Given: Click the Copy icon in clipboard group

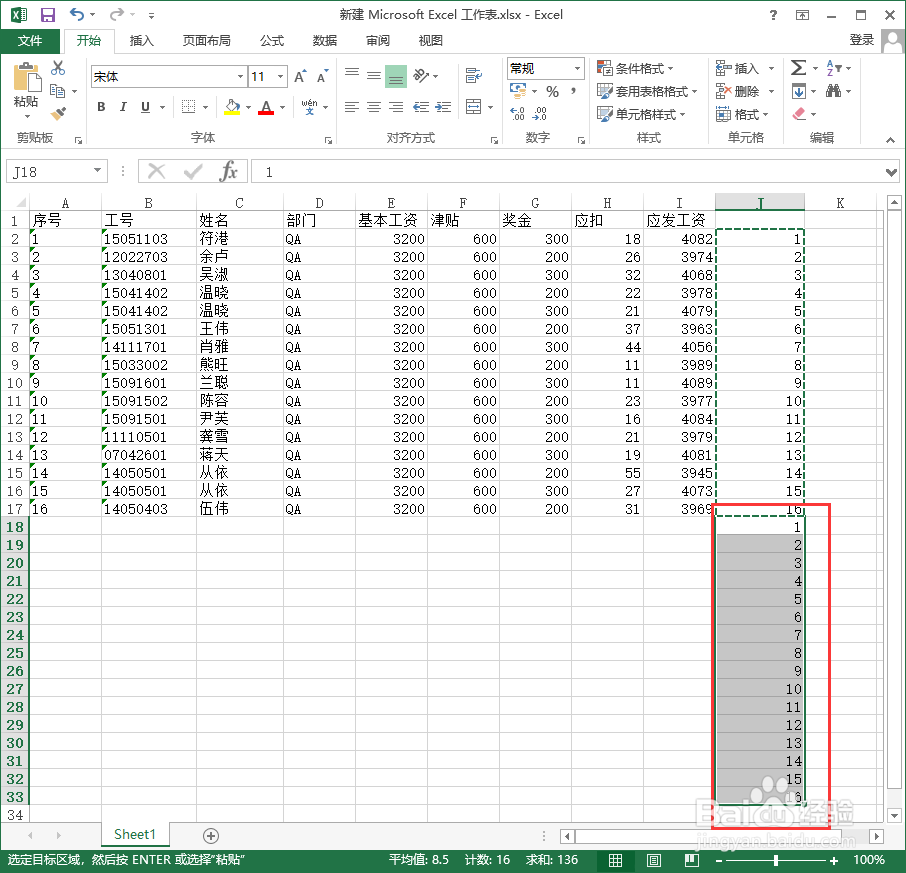Looking at the screenshot, I should [x=57, y=91].
